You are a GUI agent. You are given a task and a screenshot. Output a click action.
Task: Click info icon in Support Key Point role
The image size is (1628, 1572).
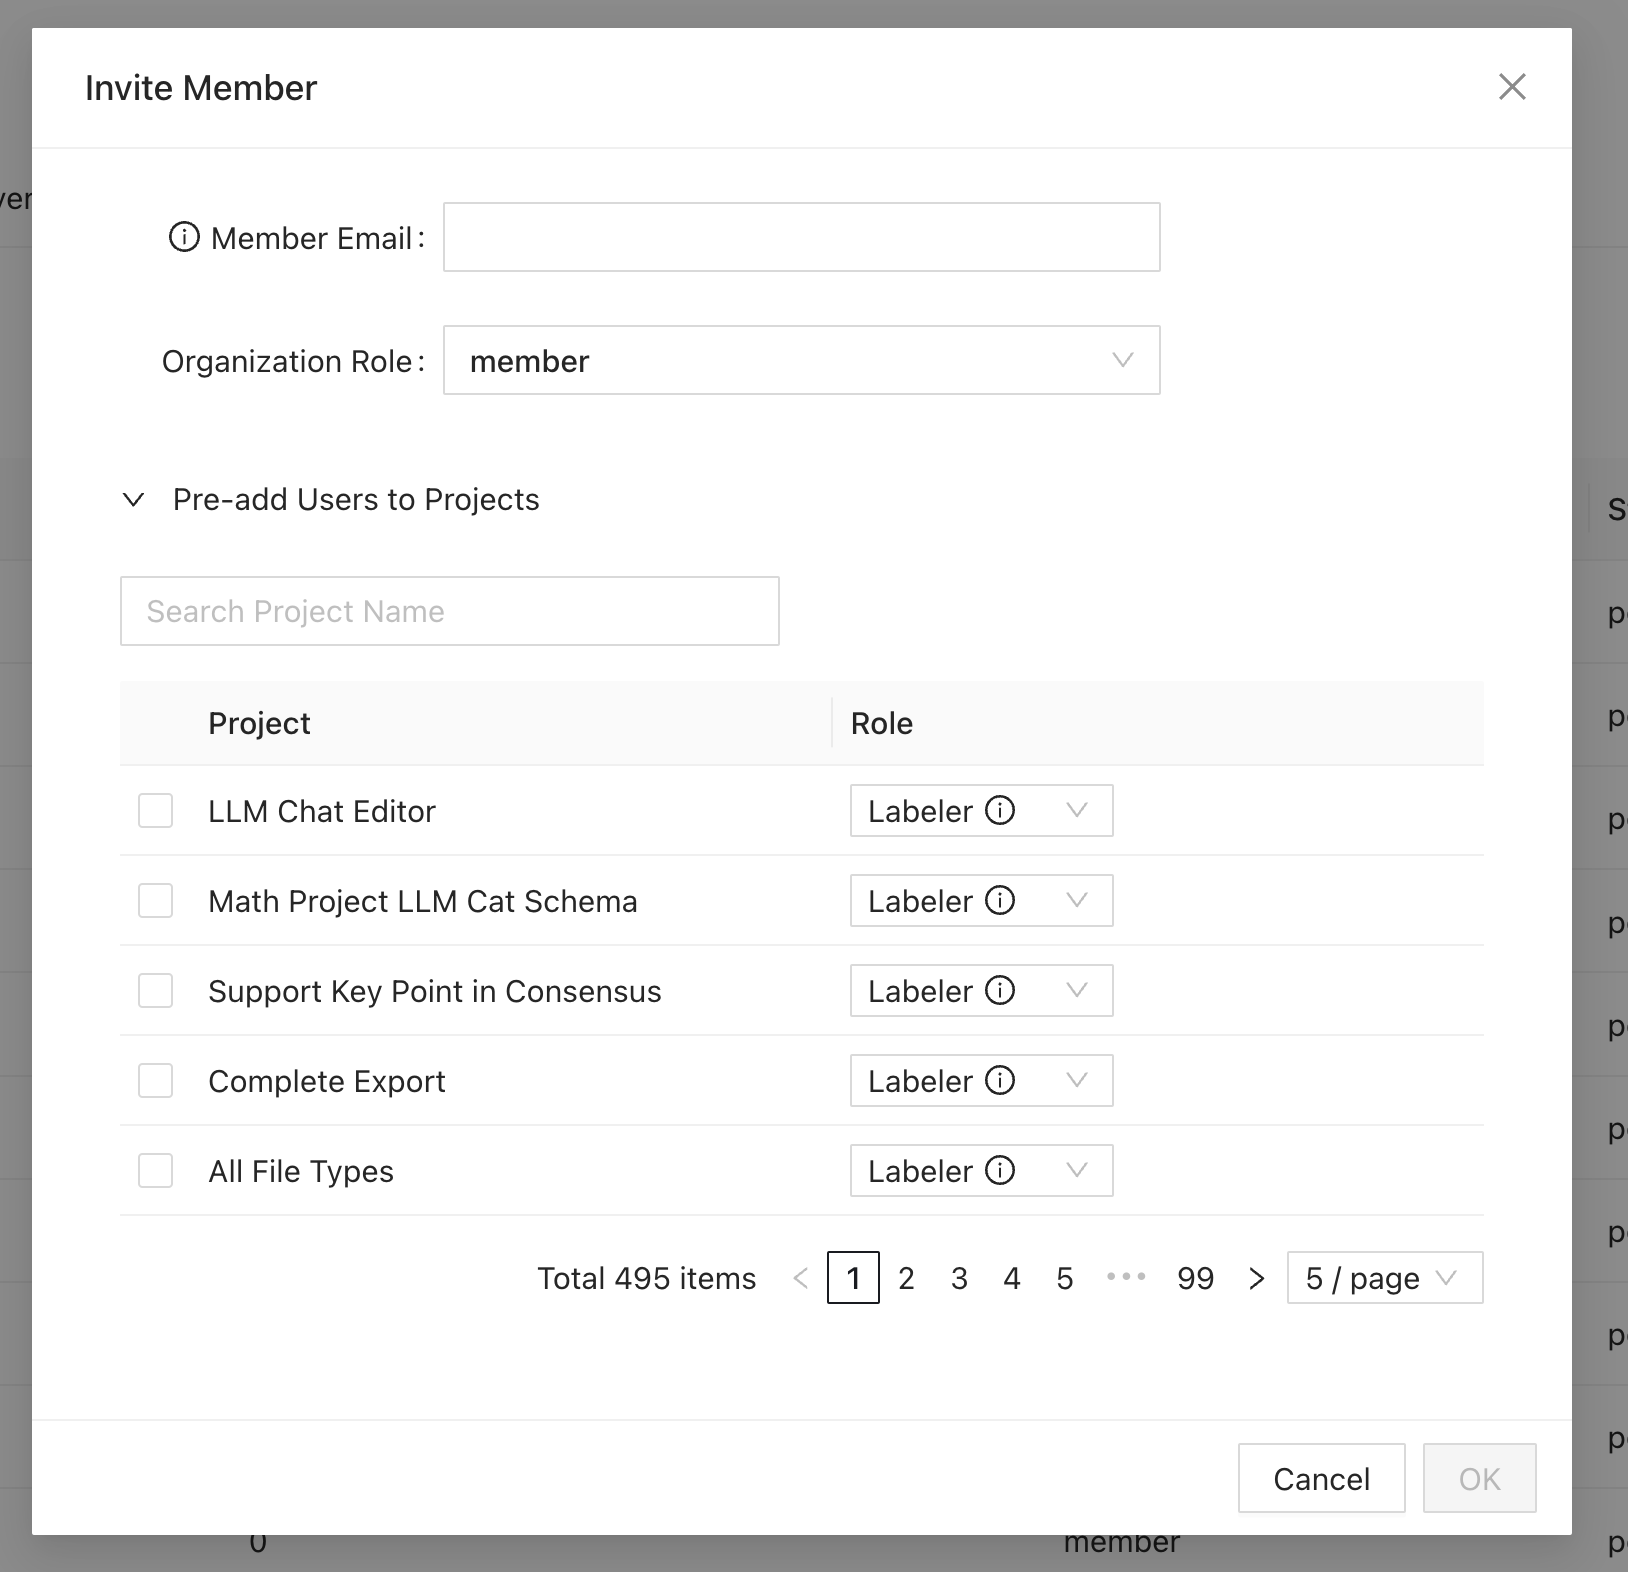[1000, 990]
